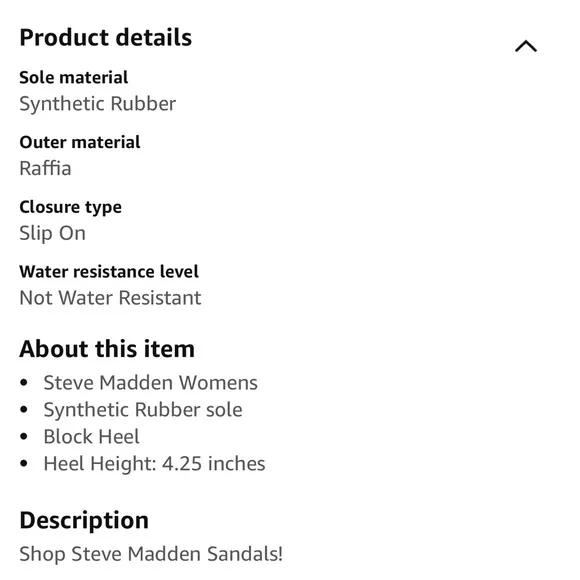The image size is (580, 580).
Task: Click the Product details heading
Action: pos(106,37)
